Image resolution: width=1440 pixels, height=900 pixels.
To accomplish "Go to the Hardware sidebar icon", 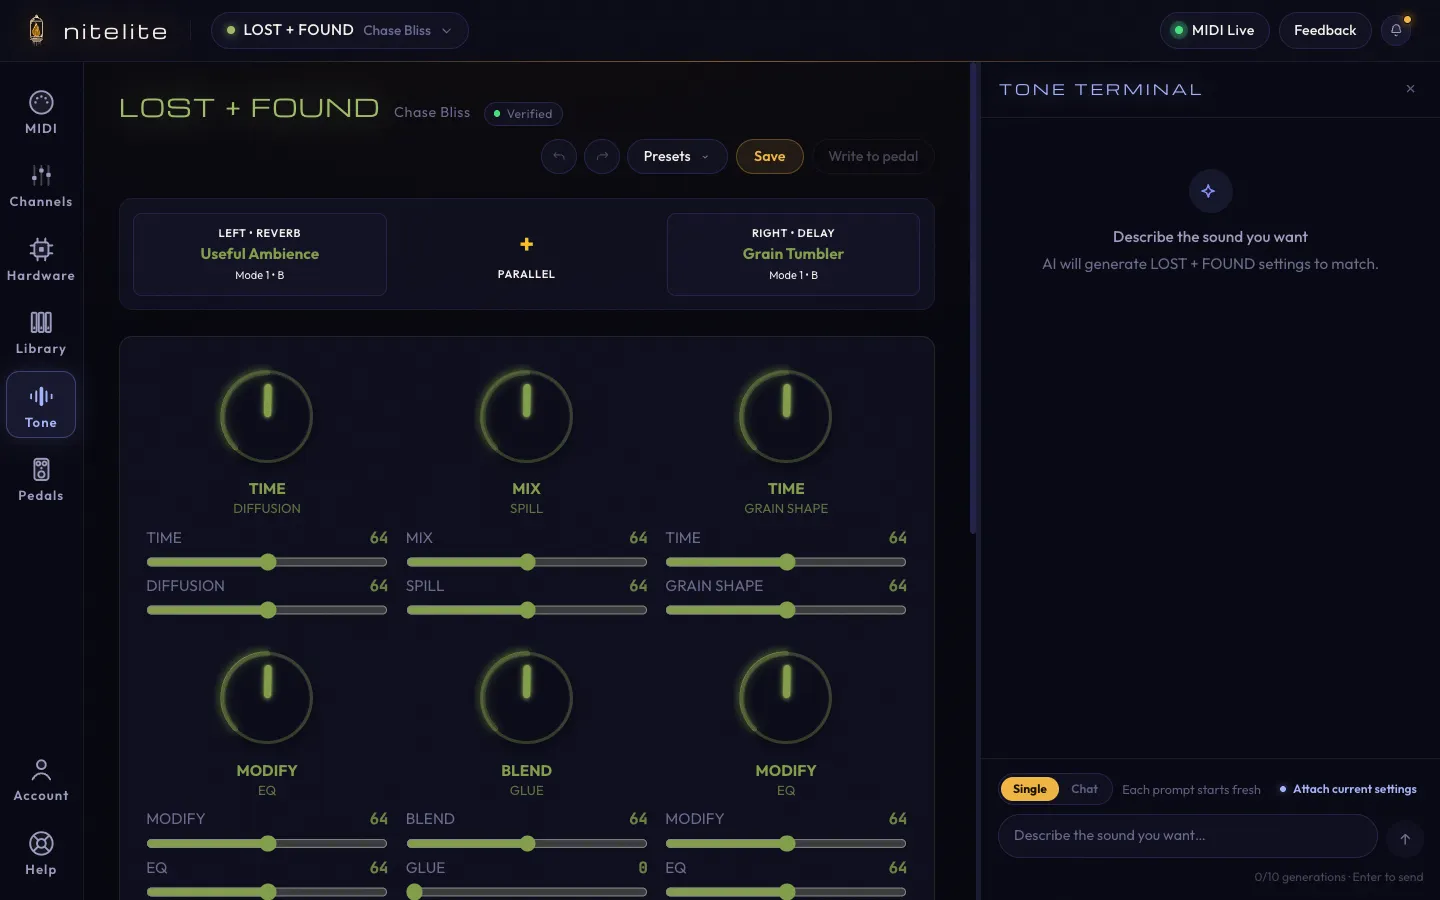I will [x=41, y=259].
